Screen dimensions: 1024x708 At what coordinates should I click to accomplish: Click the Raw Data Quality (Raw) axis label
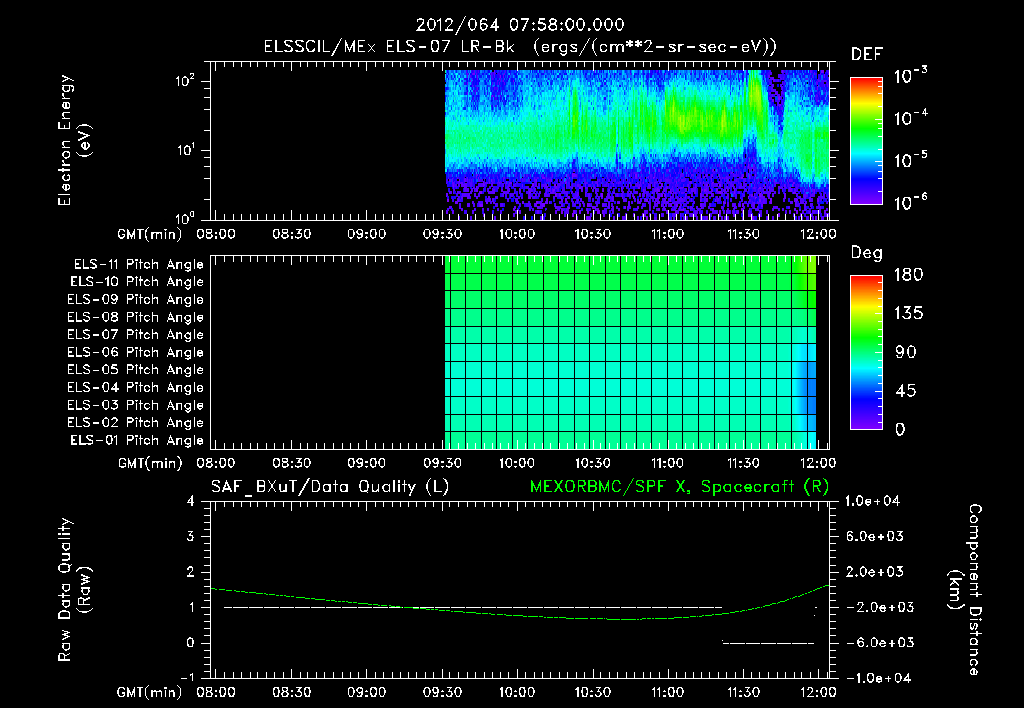point(74,590)
